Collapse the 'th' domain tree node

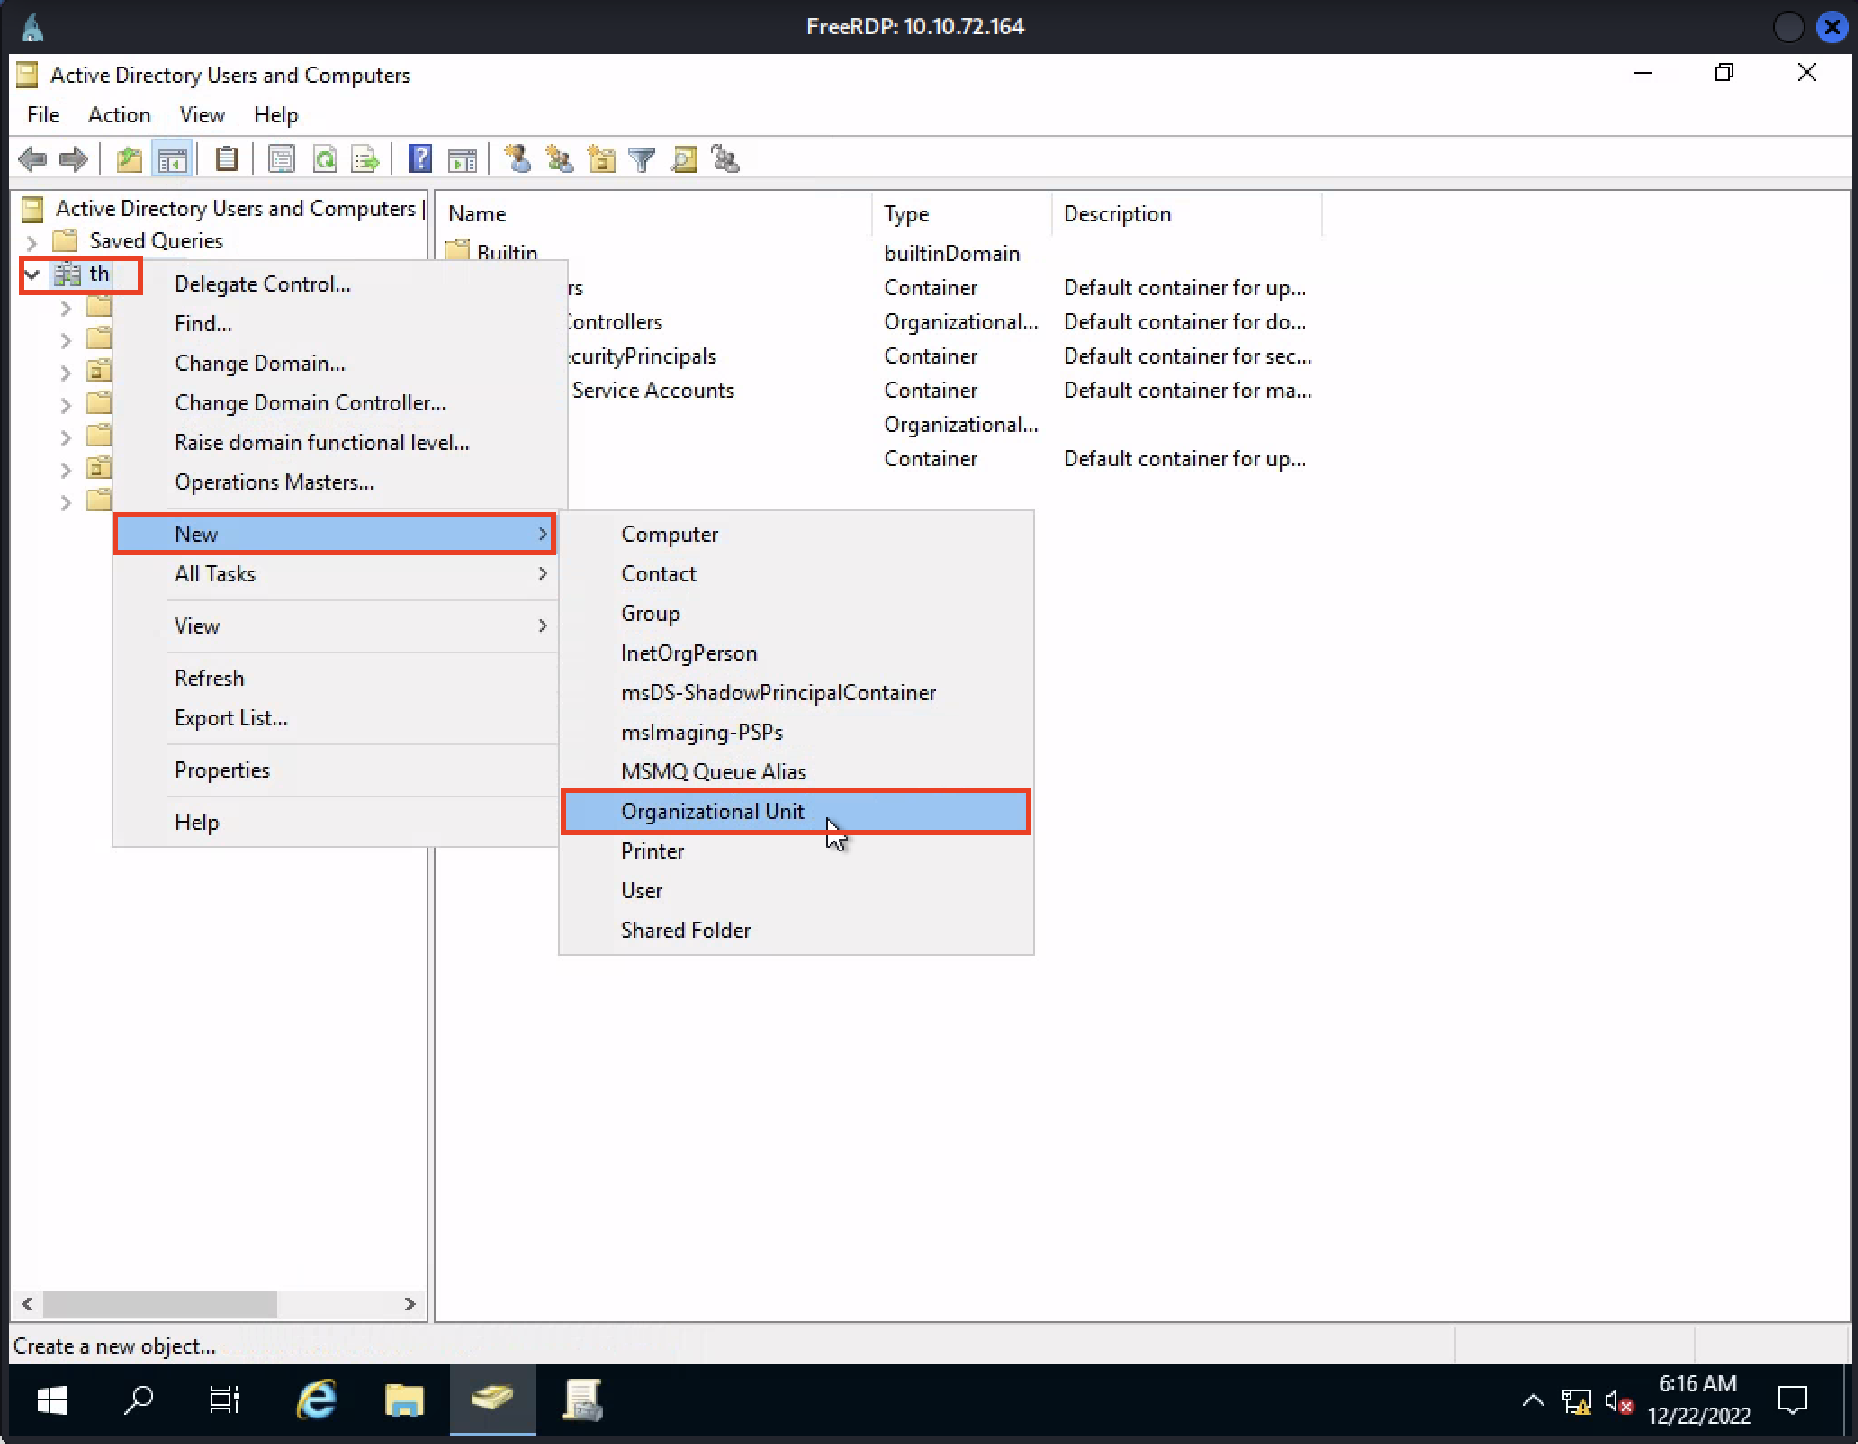(x=32, y=273)
